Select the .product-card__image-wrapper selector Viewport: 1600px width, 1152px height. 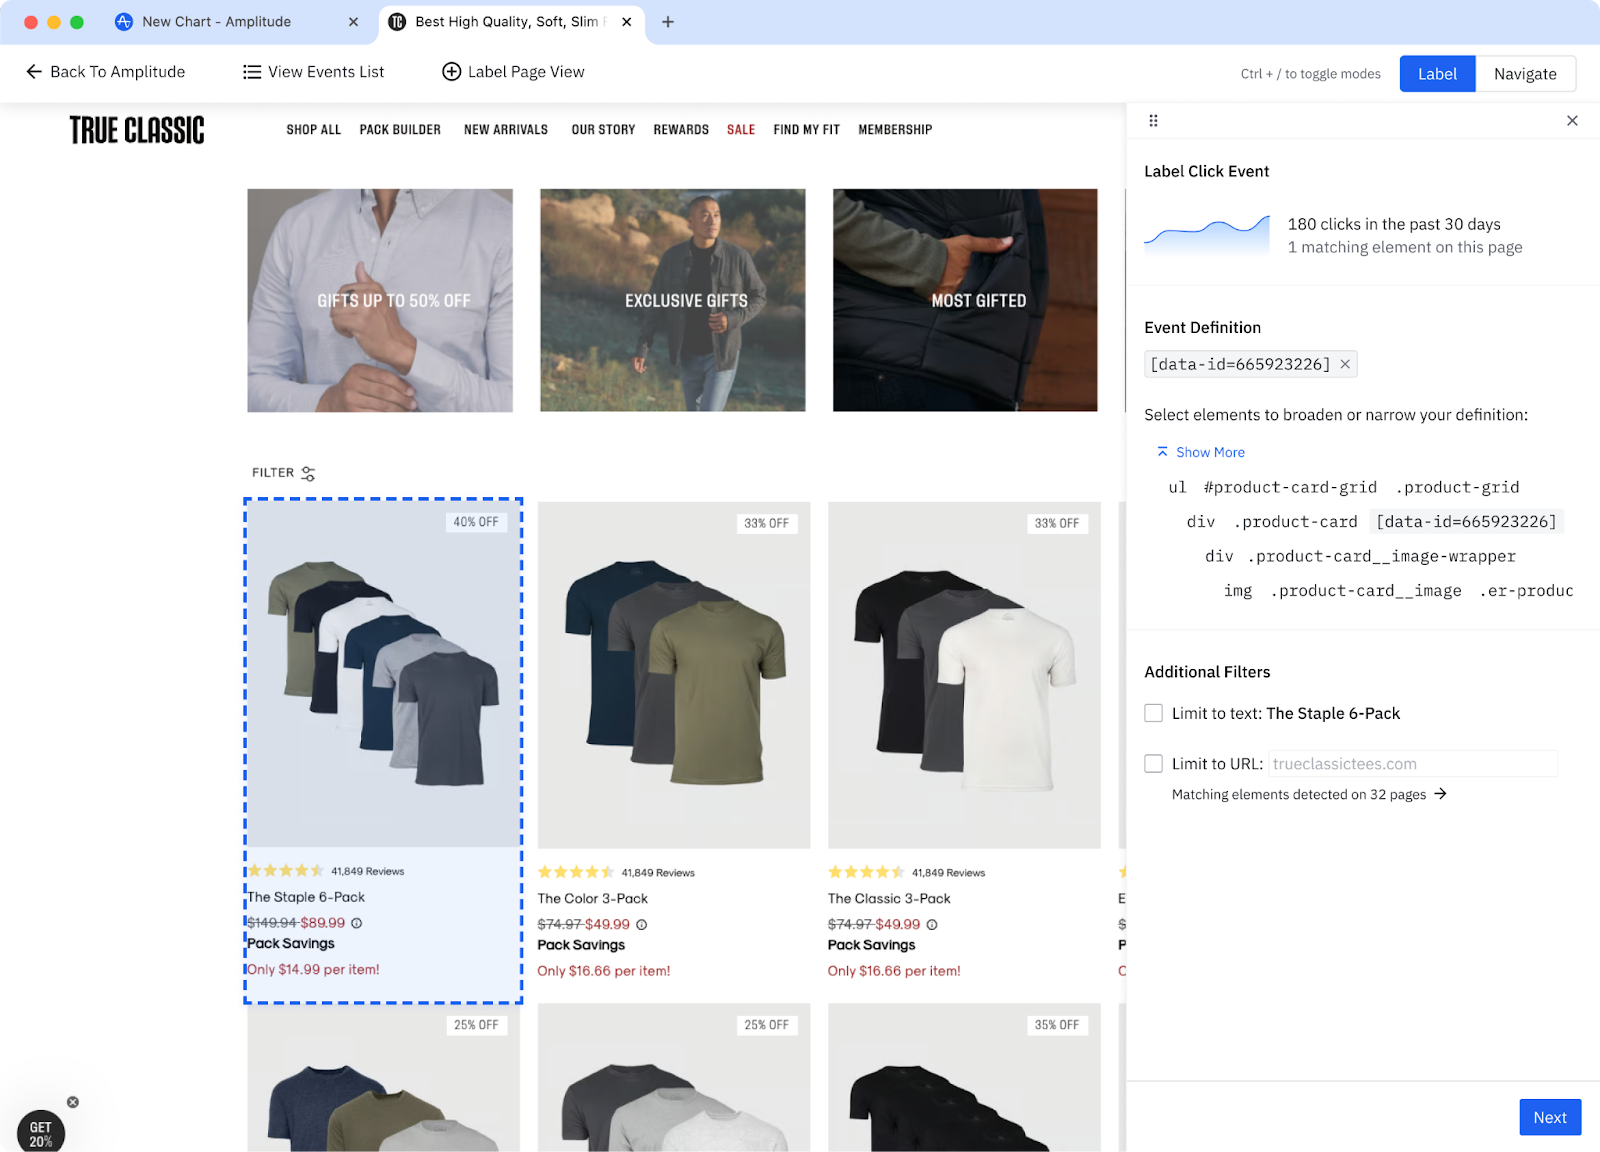click(x=1381, y=556)
